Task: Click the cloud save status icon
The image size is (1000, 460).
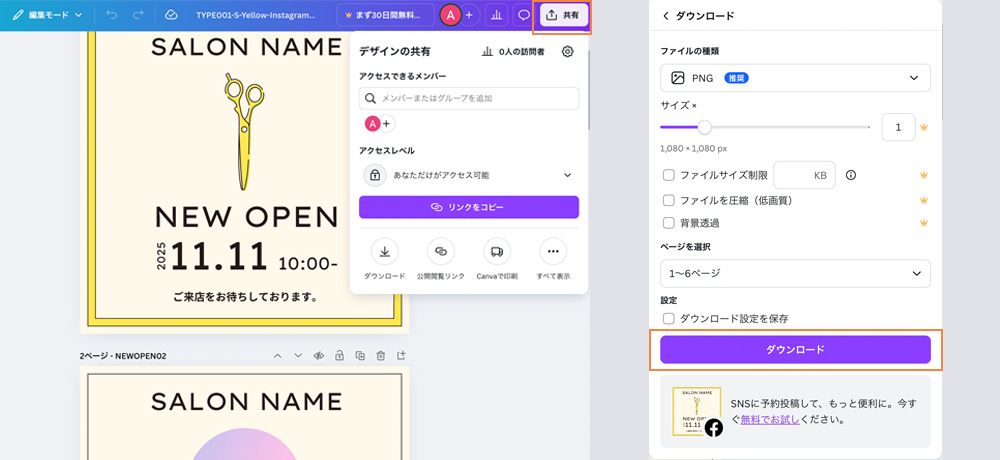Action: coord(171,15)
